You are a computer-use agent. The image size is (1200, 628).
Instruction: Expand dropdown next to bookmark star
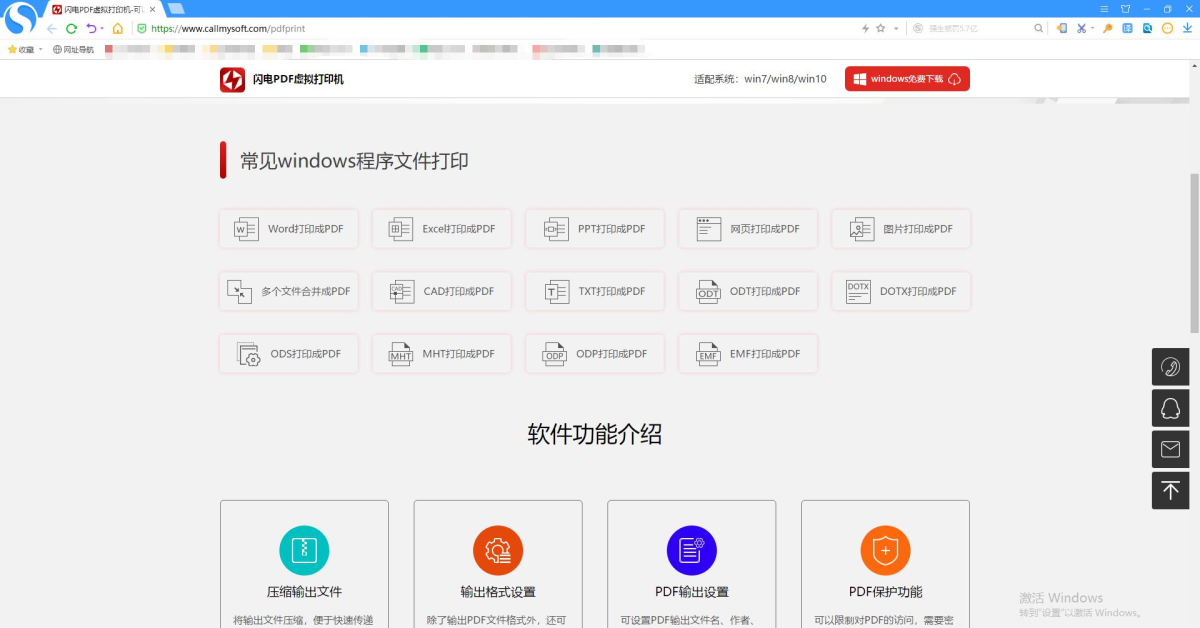coord(896,29)
